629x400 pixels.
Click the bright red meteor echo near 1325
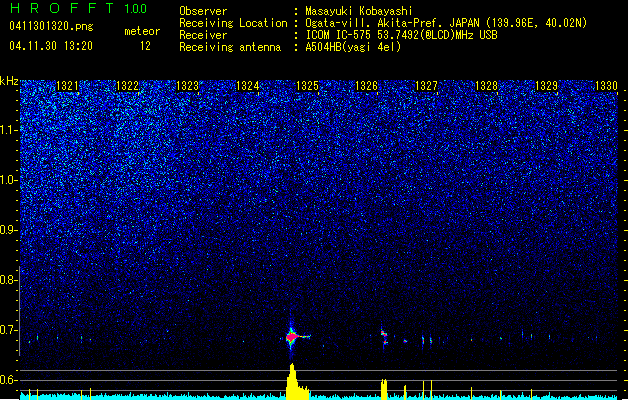point(292,337)
